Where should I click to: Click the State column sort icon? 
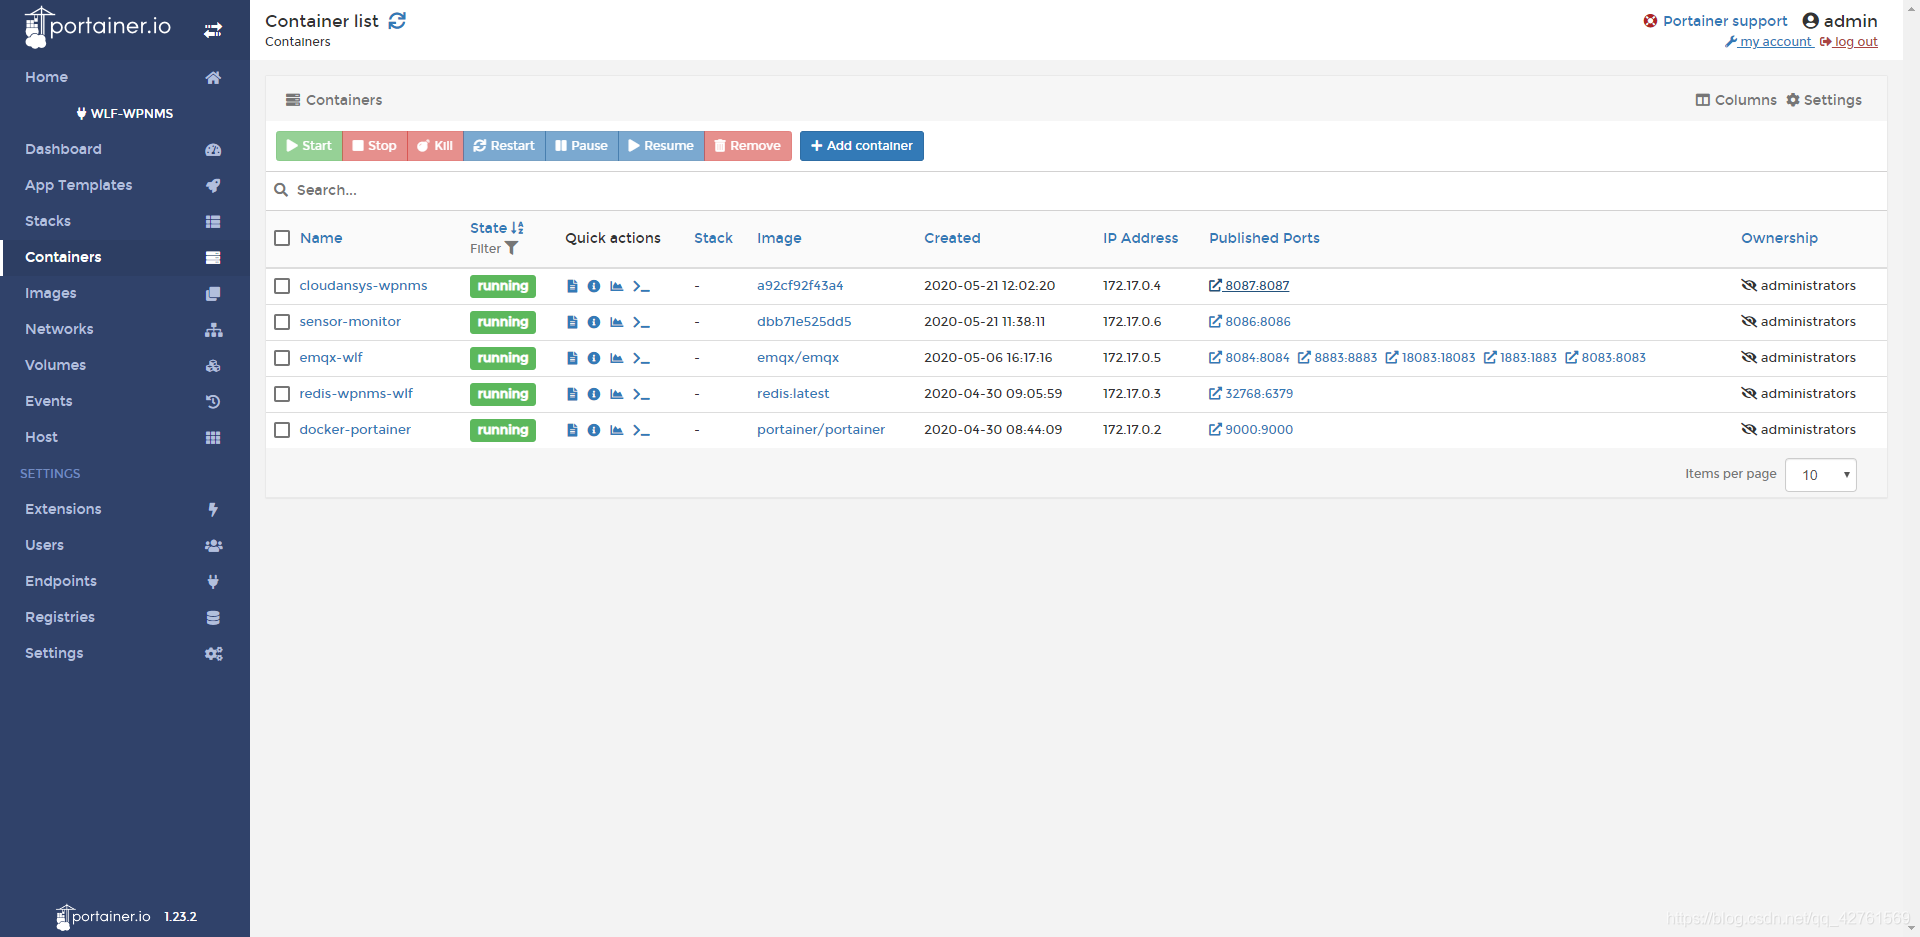tap(517, 228)
